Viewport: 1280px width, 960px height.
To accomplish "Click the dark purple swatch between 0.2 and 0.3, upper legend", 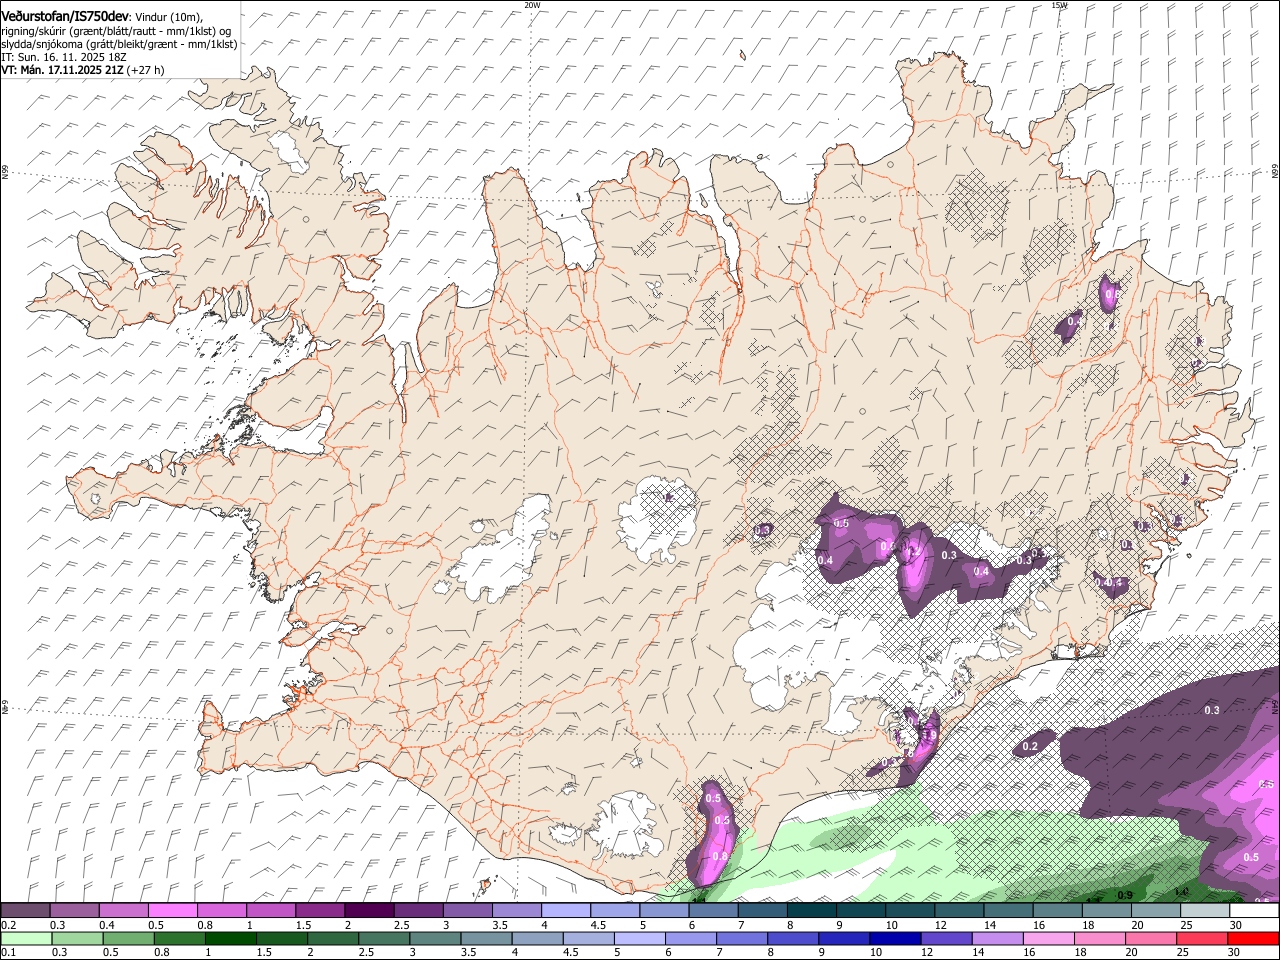I will pyautogui.click(x=25, y=911).
